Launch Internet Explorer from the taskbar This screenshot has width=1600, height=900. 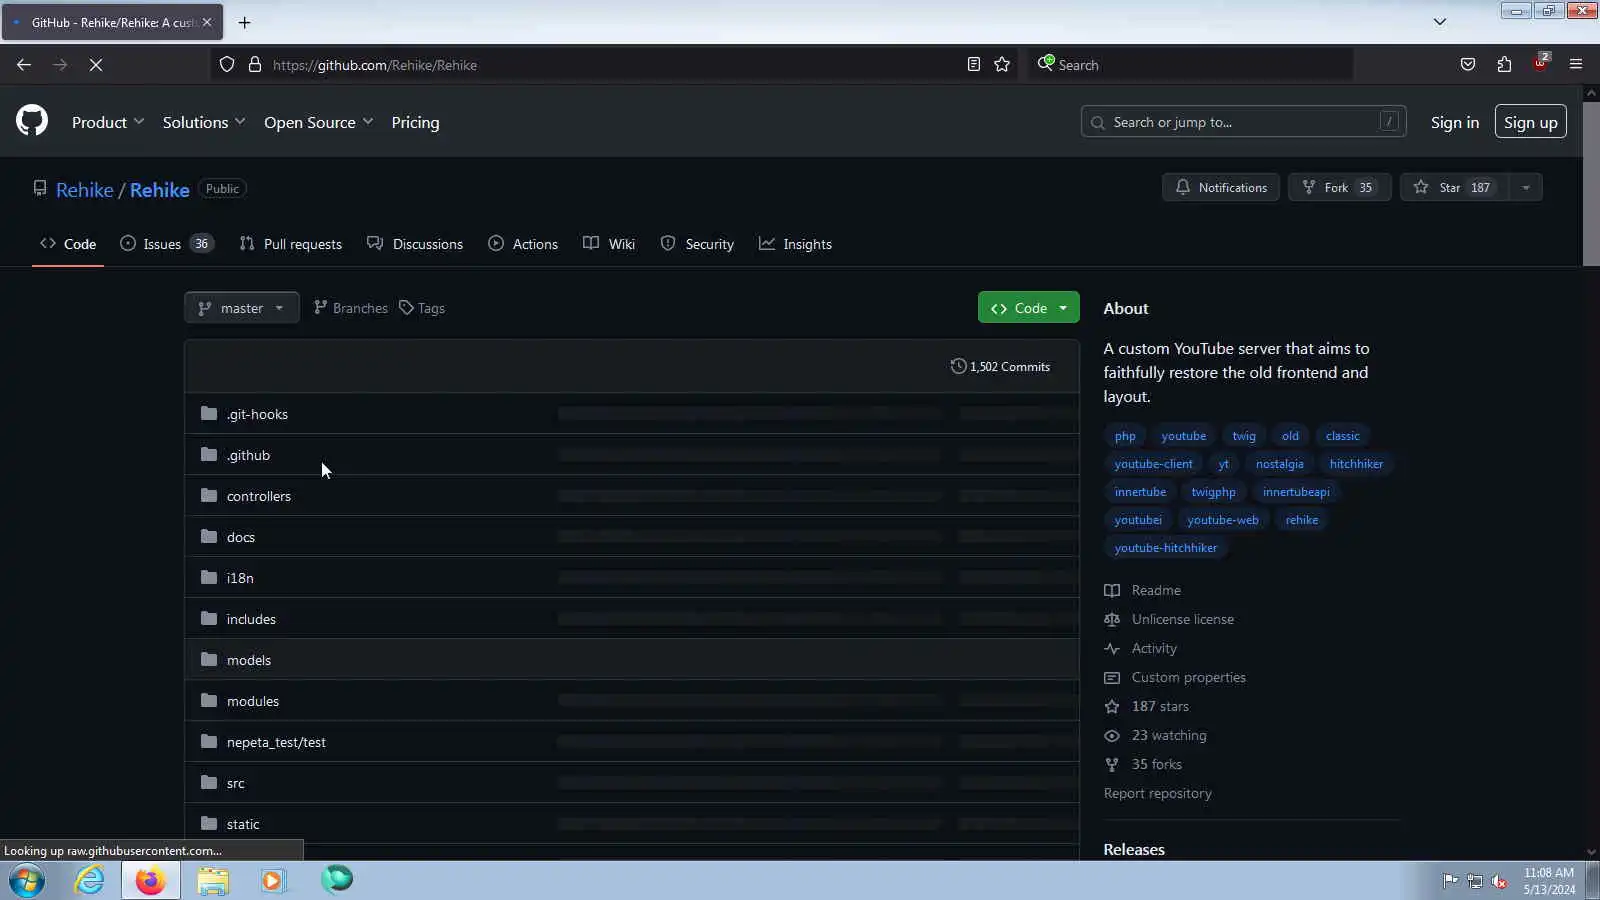89,880
